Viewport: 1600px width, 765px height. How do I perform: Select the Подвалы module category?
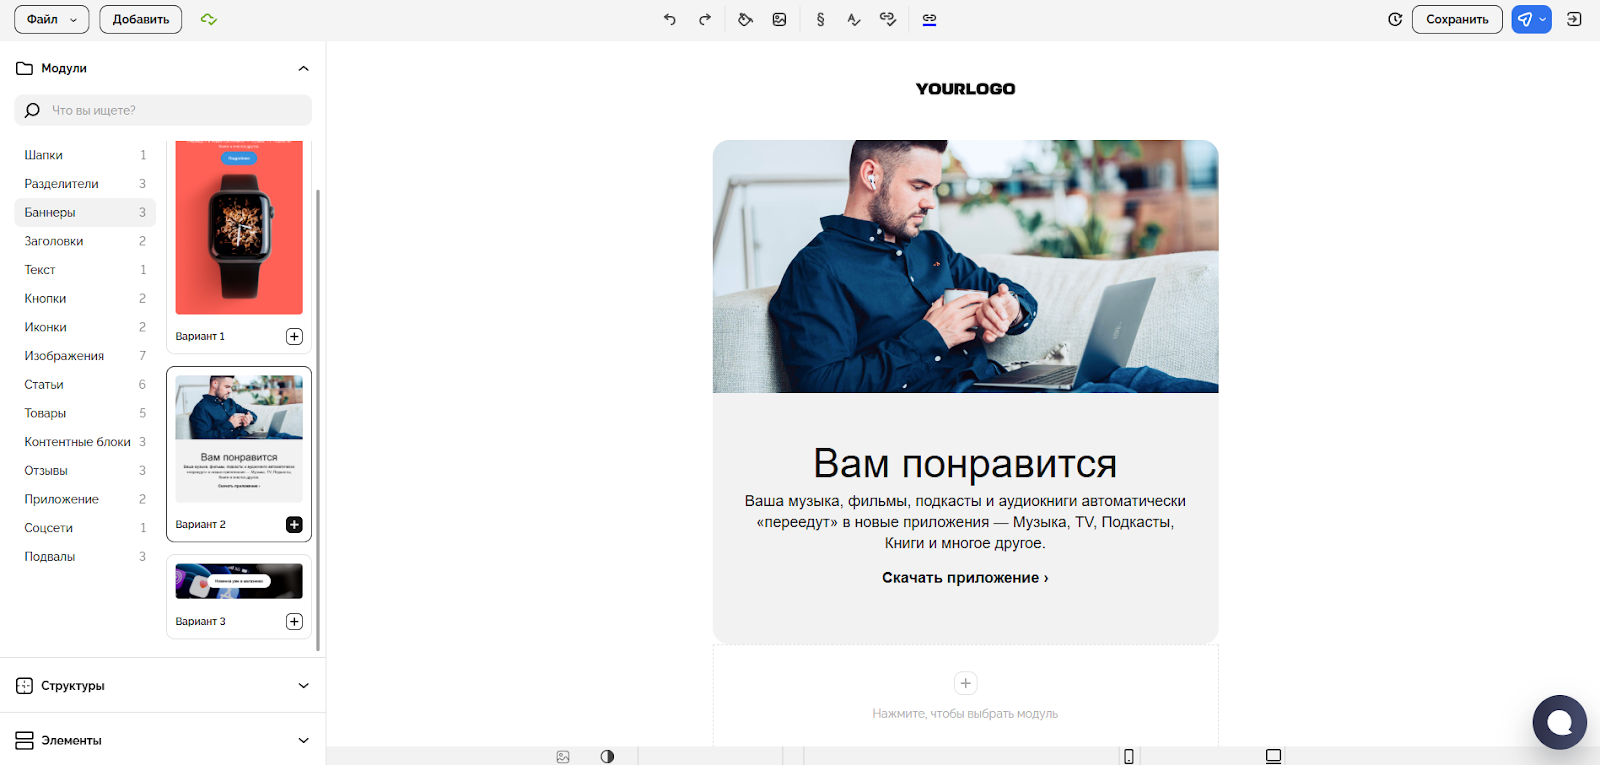tap(50, 557)
